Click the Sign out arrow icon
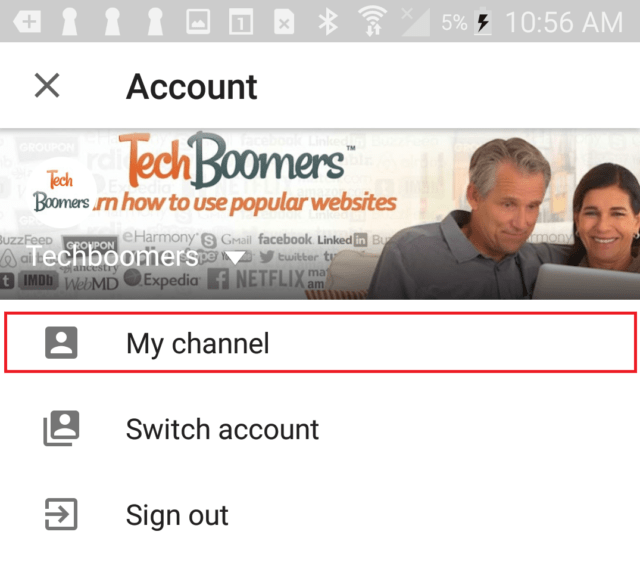 pos(61,514)
